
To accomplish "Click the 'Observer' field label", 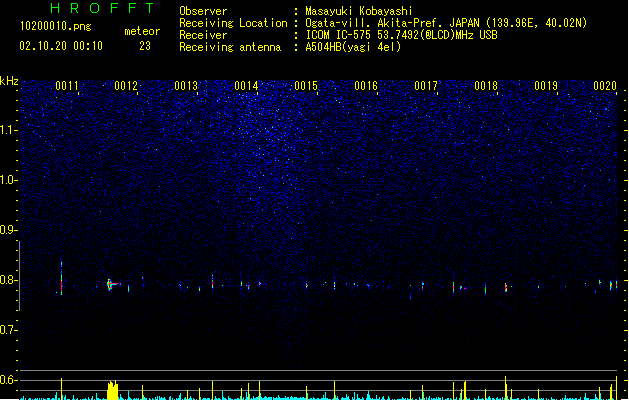I will point(203,11).
